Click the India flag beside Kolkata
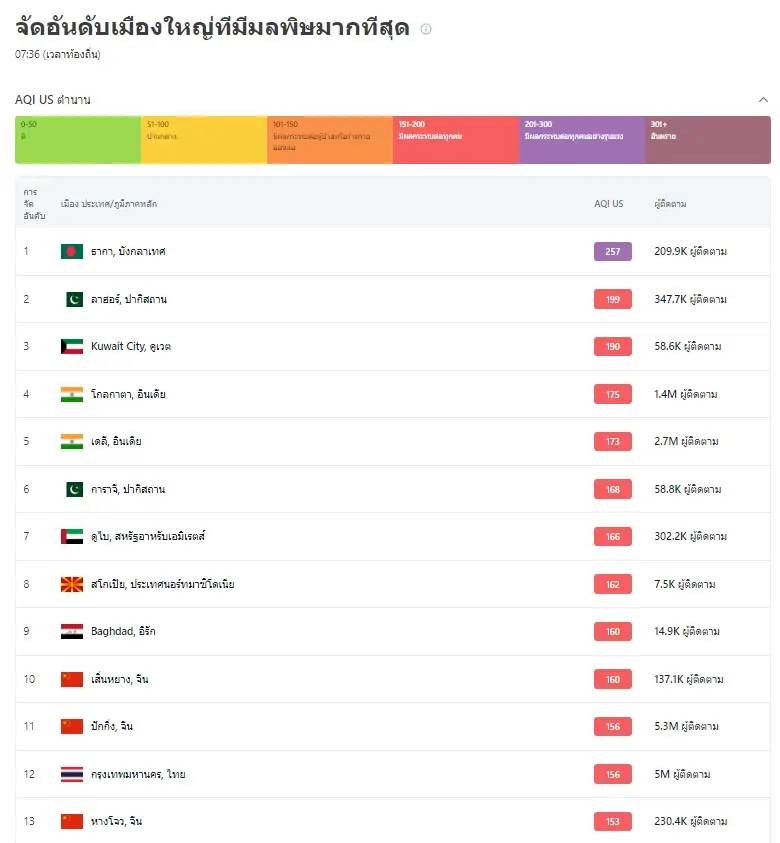The width and height of the screenshot is (780, 843). coord(72,394)
